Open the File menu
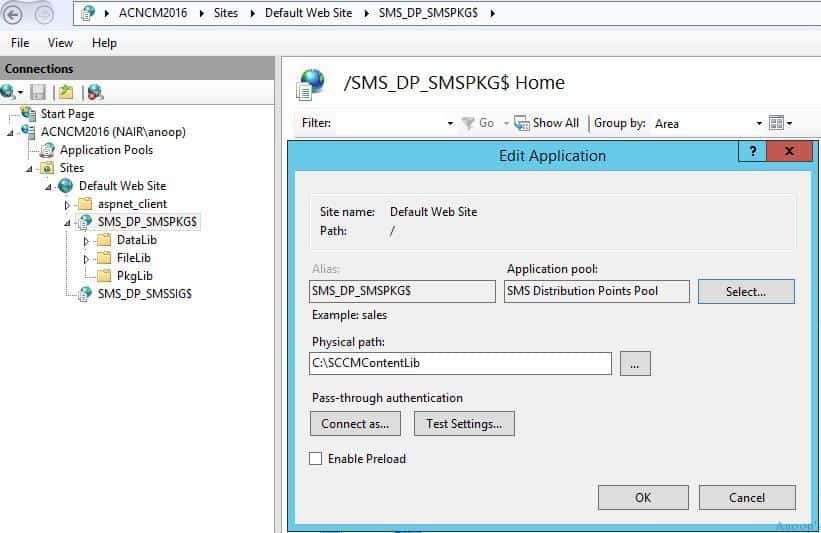 click(x=20, y=43)
